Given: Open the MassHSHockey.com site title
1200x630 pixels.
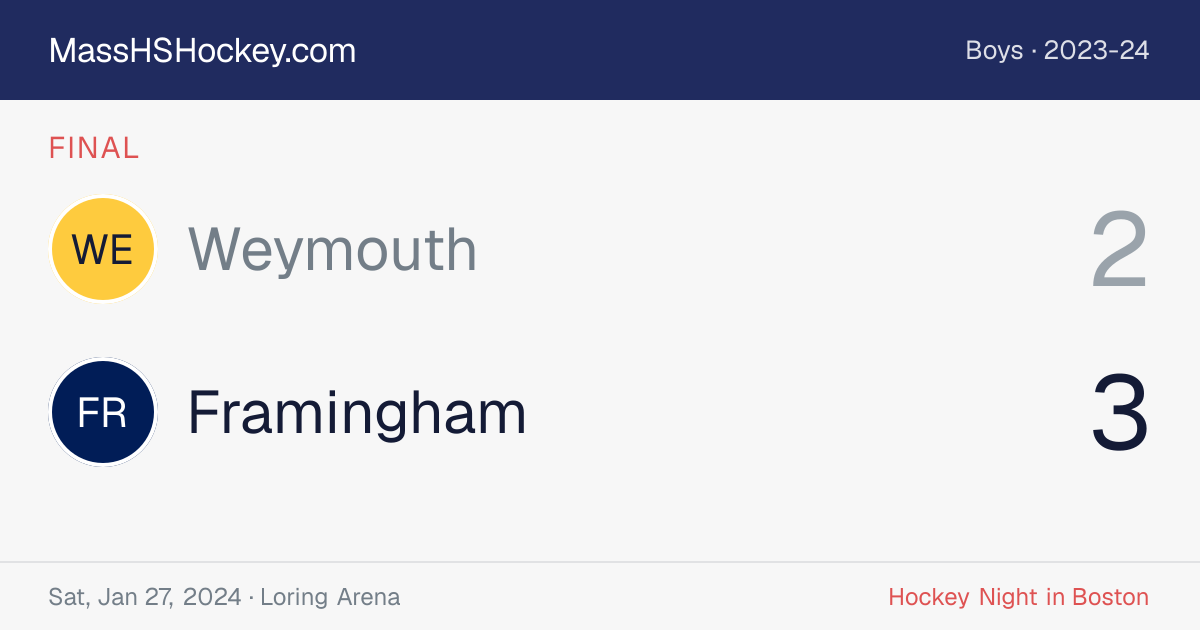Looking at the screenshot, I should [x=202, y=51].
